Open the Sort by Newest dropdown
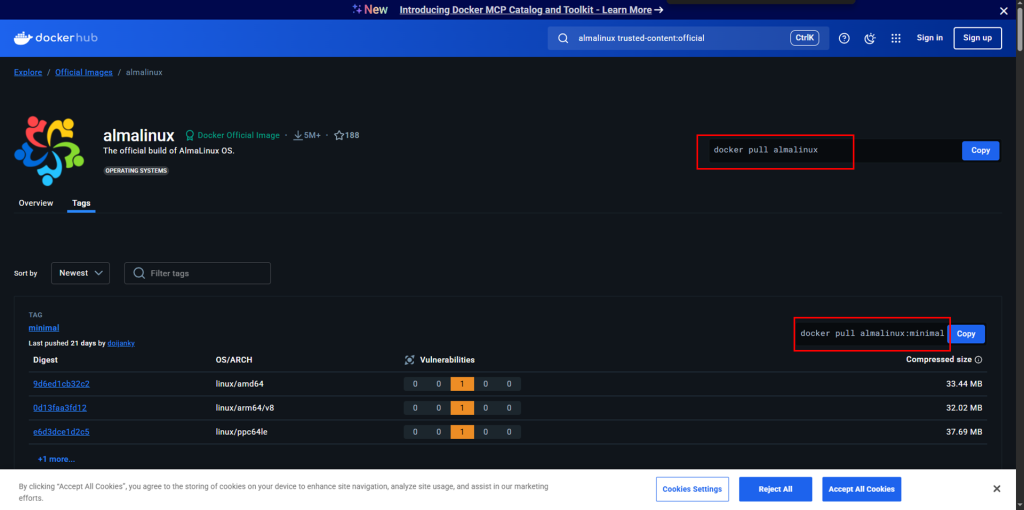Viewport: 1024px width, 510px height. coord(80,273)
